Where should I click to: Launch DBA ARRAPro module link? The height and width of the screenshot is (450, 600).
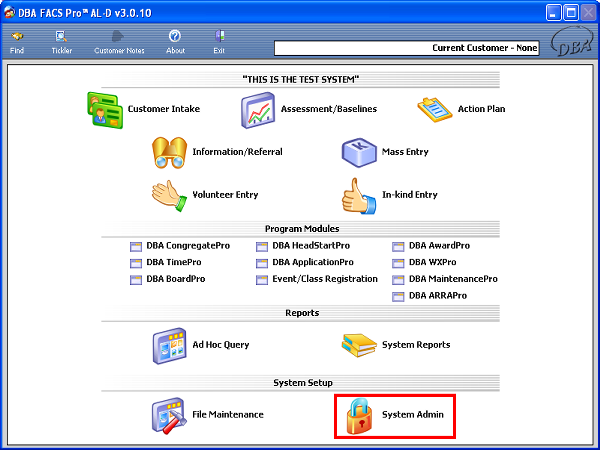438,296
